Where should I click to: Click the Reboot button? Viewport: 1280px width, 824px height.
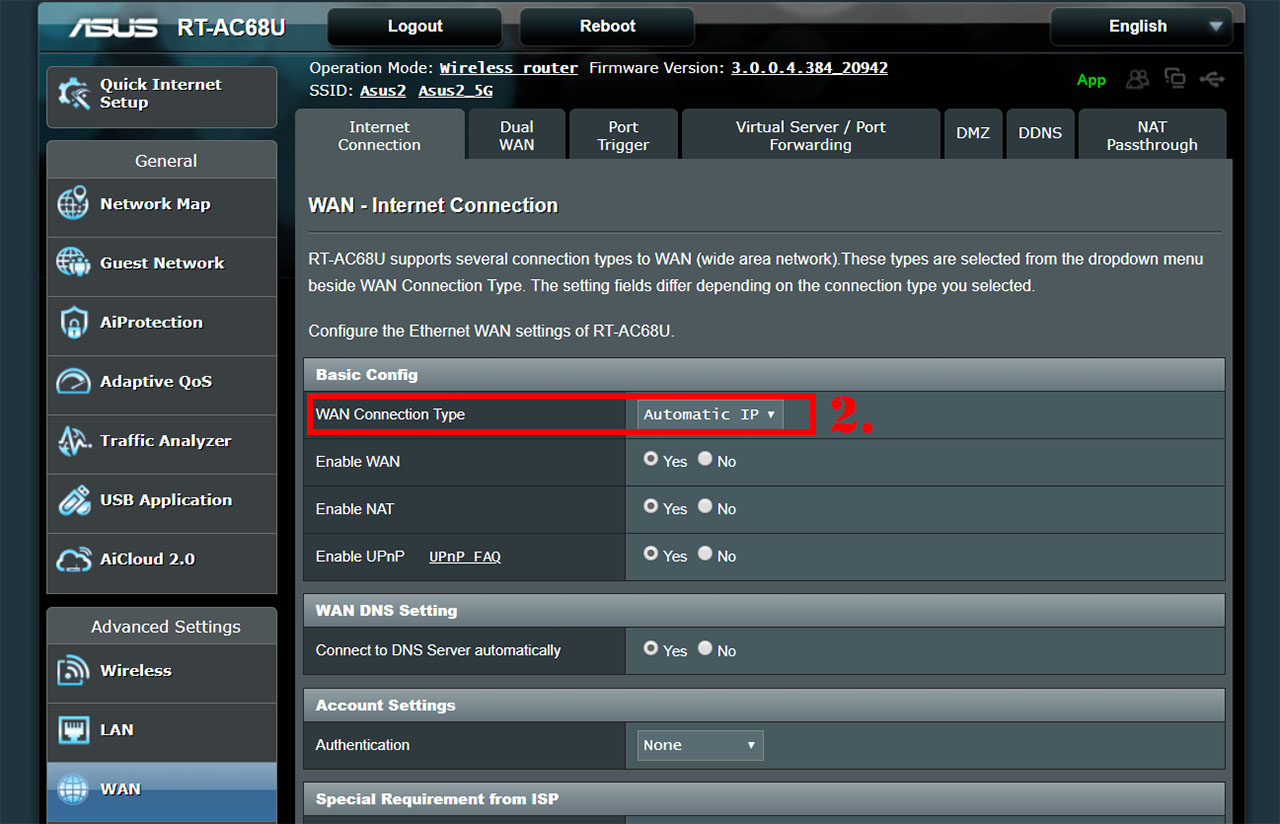[x=607, y=27]
